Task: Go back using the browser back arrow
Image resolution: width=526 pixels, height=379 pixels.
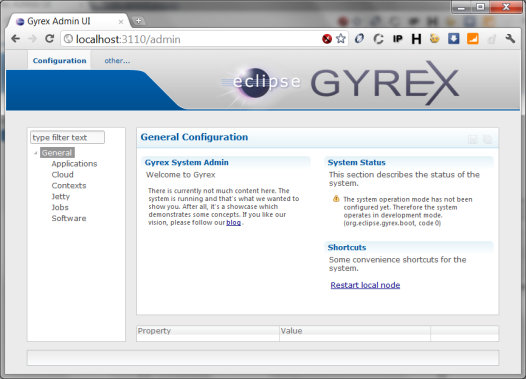Action: tap(15, 39)
